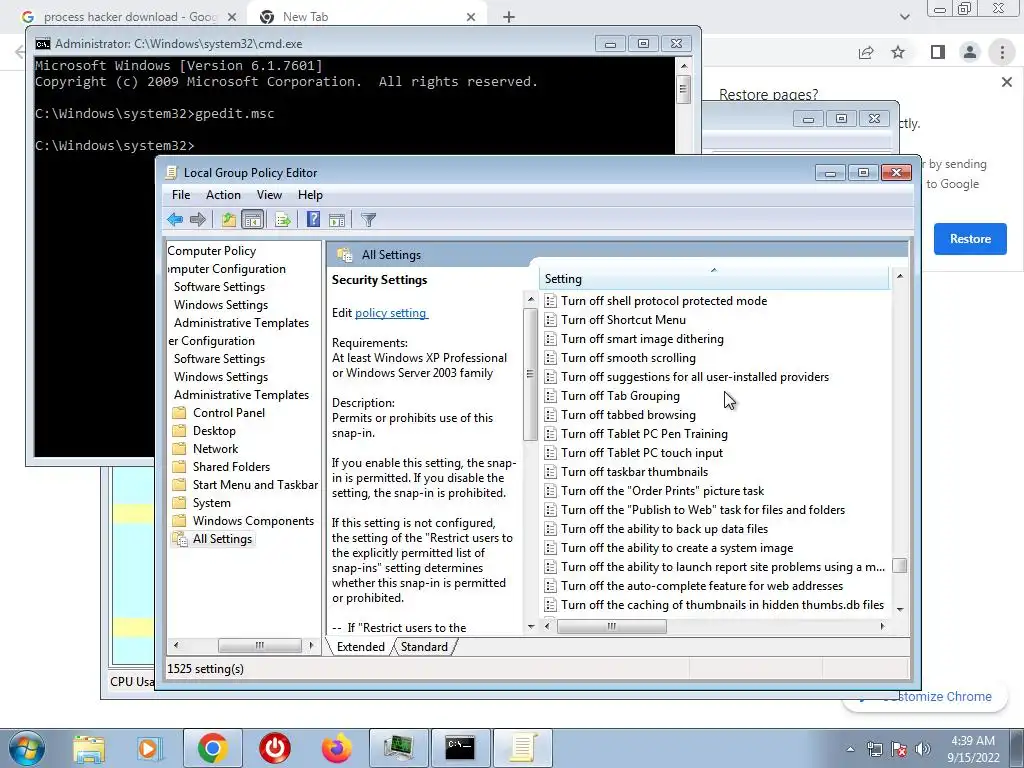Click volume speaker icon in system tray

[x=923, y=749]
